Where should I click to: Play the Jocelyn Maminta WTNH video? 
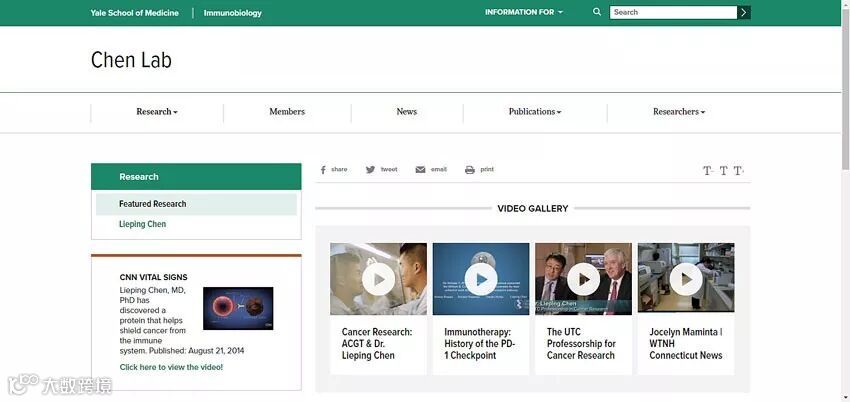(686, 279)
